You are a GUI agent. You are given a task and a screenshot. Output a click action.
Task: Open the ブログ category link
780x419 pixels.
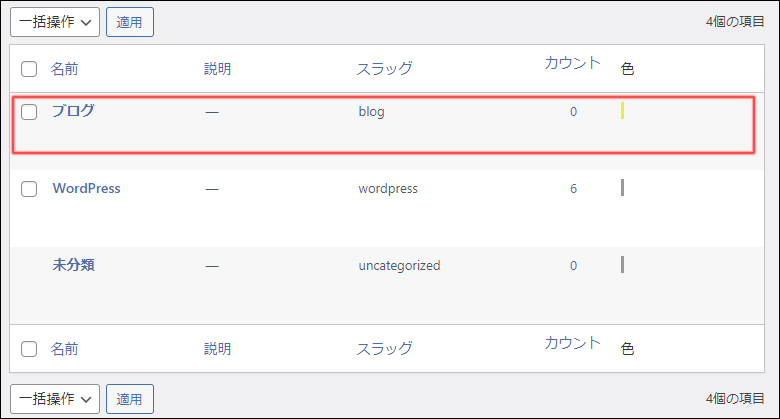pos(73,111)
